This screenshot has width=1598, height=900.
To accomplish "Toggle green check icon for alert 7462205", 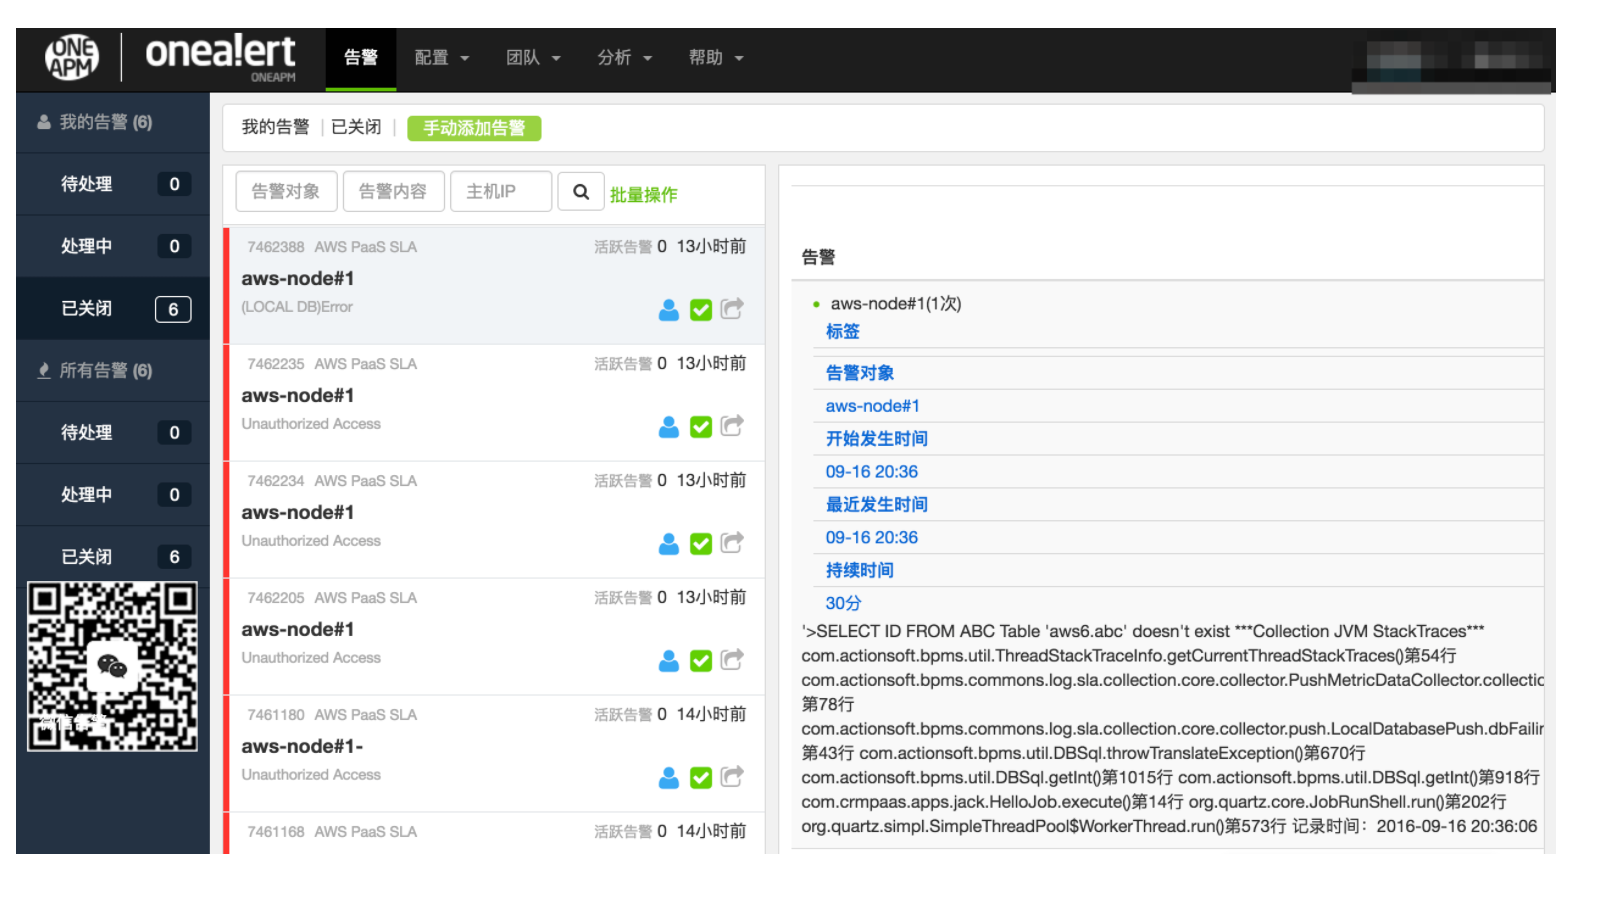I will tap(701, 661).
